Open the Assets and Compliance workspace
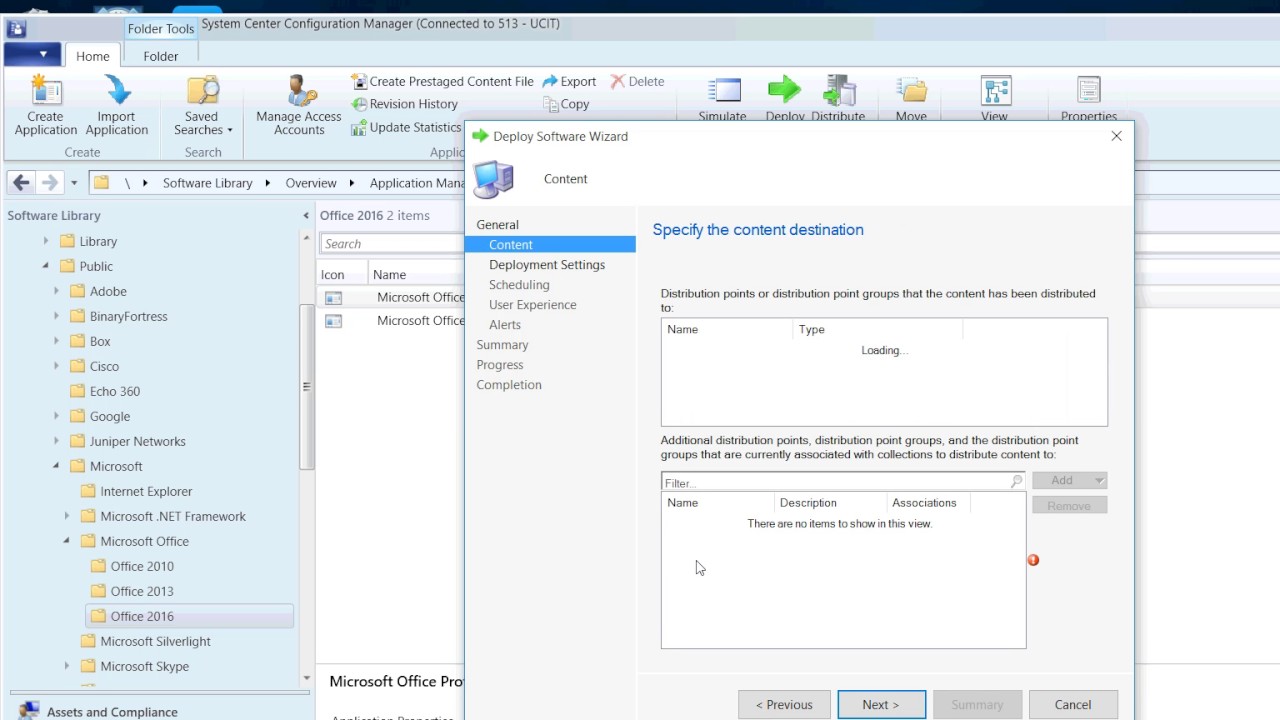Screen dimensions: 1280x720 (112, 711)
